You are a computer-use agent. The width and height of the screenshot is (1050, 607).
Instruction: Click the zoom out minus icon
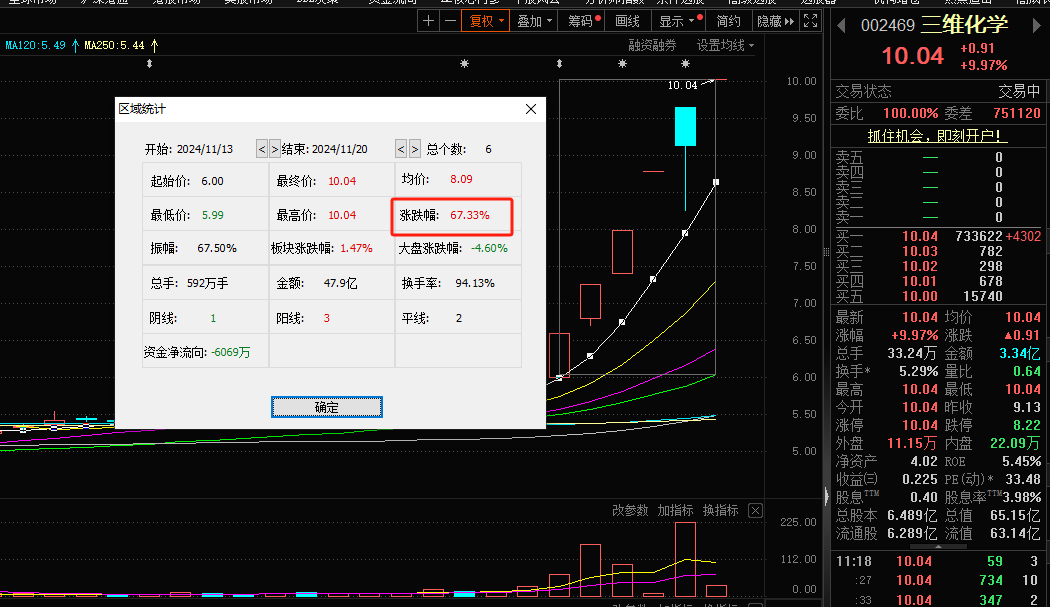[x=450, y=21]
